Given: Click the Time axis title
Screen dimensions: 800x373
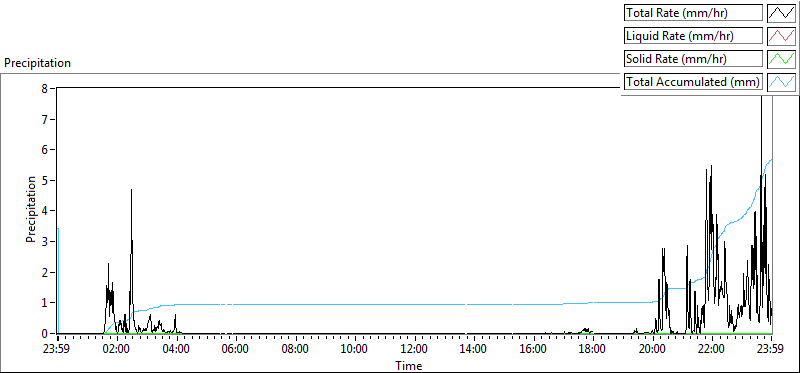Looking at the screenshot, I should pyautogui.click(x=409, y=365).
